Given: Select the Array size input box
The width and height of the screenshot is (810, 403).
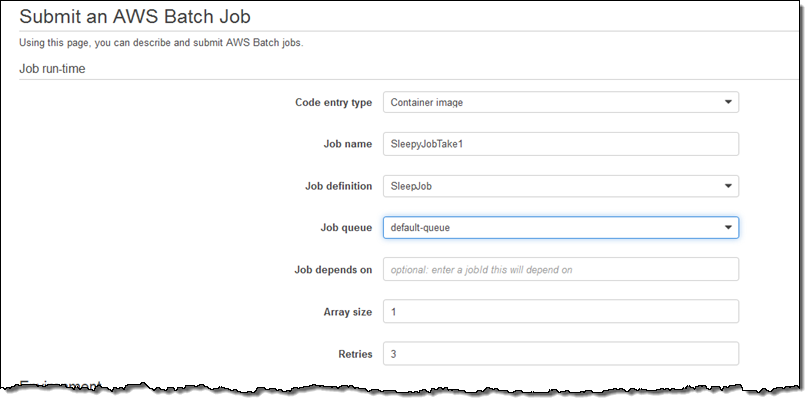Looking at the screenshot, I should tap(560, 312).
